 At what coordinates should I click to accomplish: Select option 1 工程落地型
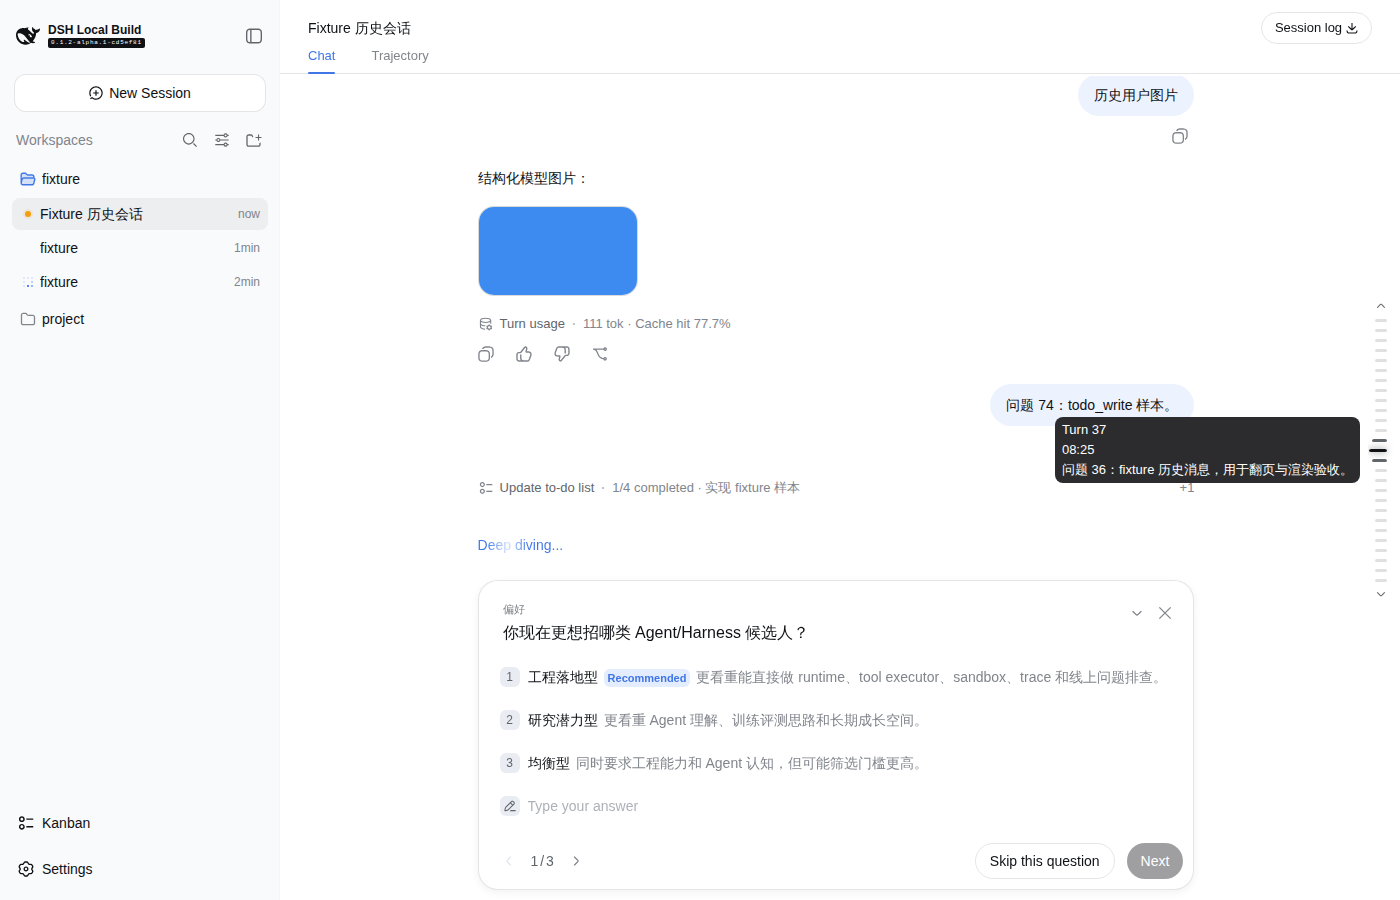pyautogui.click(x=835, y=677)
